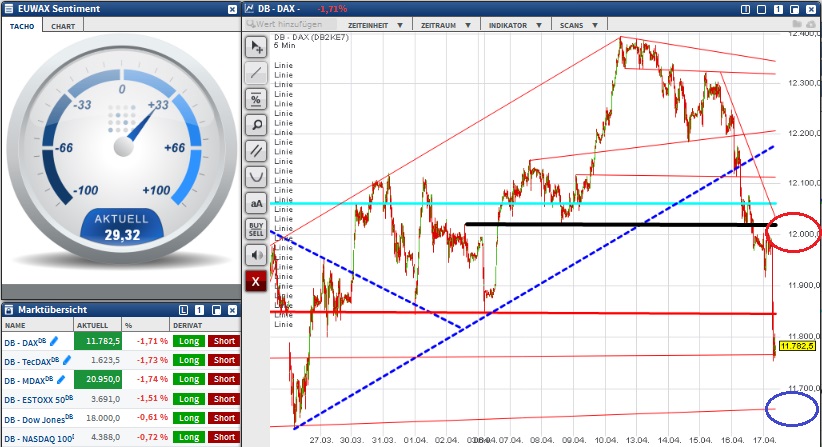Click the DERIVAT column header

pyautogui.click(x=205, y=325)
